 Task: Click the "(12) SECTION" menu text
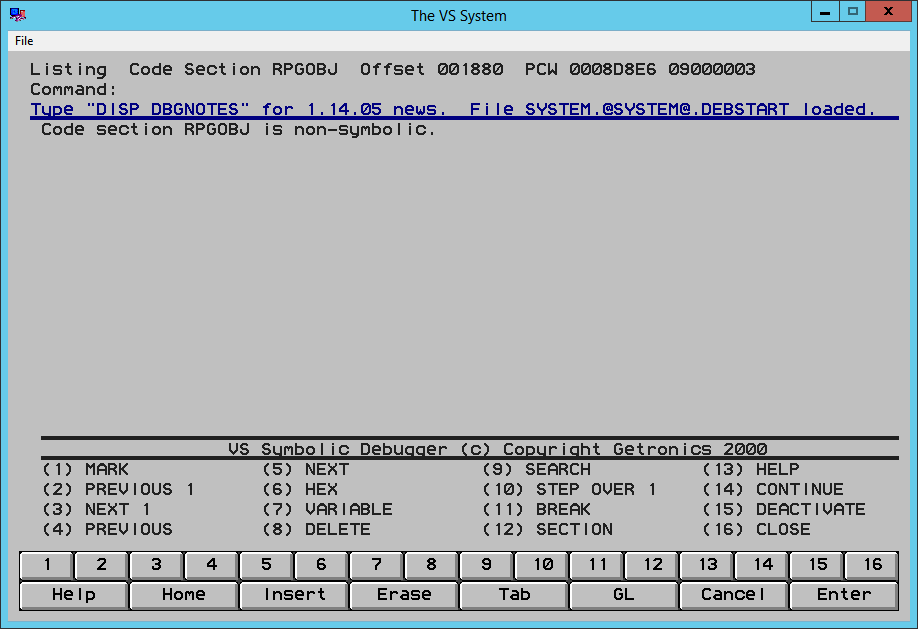point(547,529)
